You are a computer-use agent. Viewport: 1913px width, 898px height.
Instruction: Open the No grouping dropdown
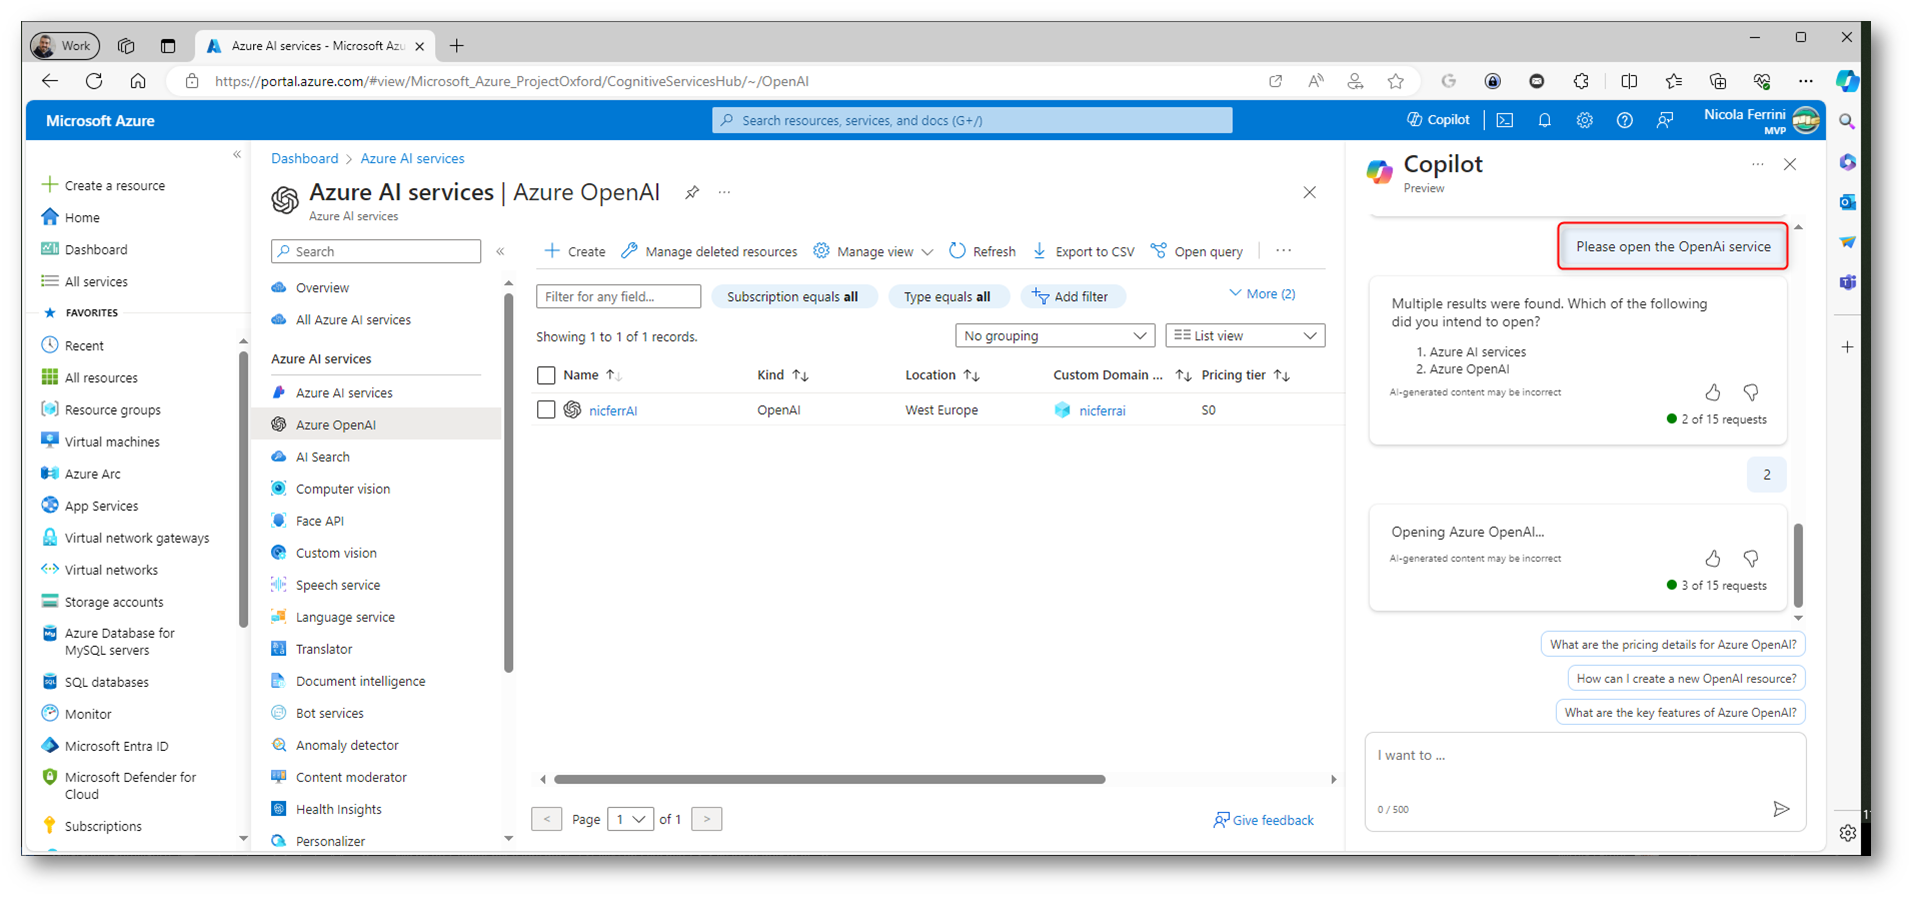1055,336
